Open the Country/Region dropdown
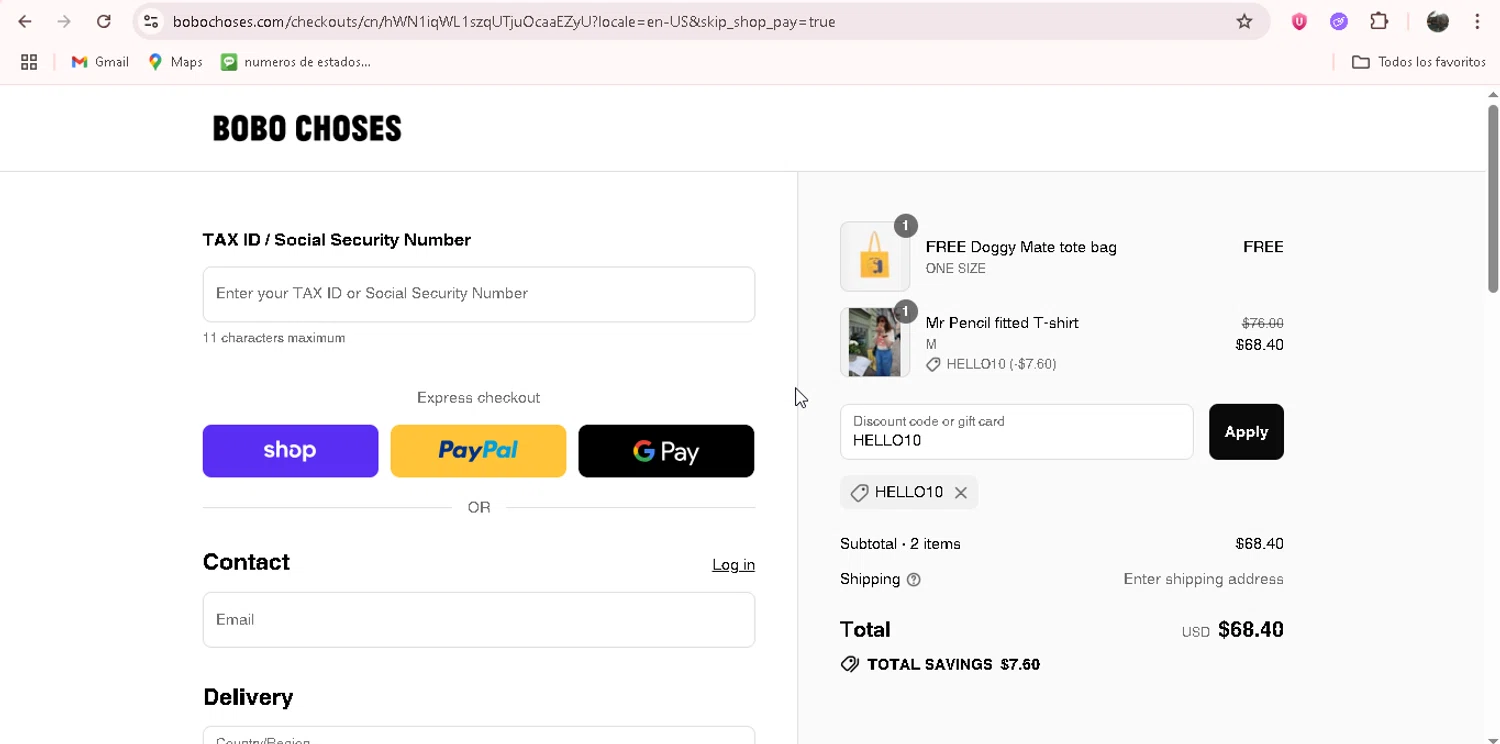1500x744 pixels. pos(479,735)
